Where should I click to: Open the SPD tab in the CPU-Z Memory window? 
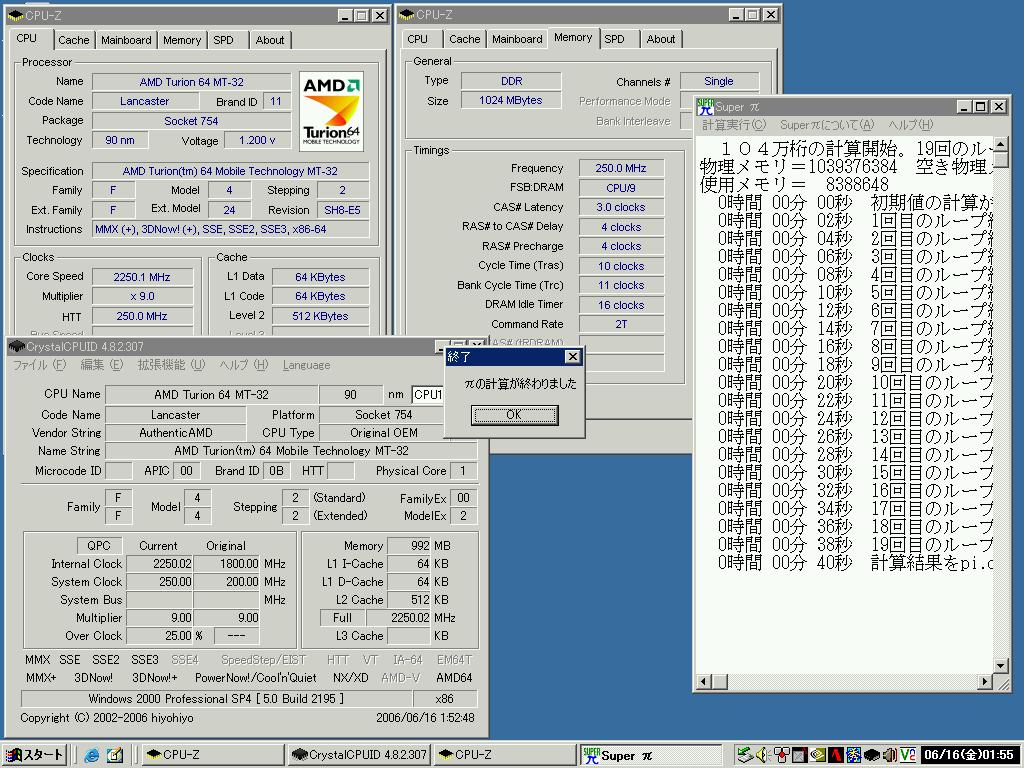coord(614,39)
